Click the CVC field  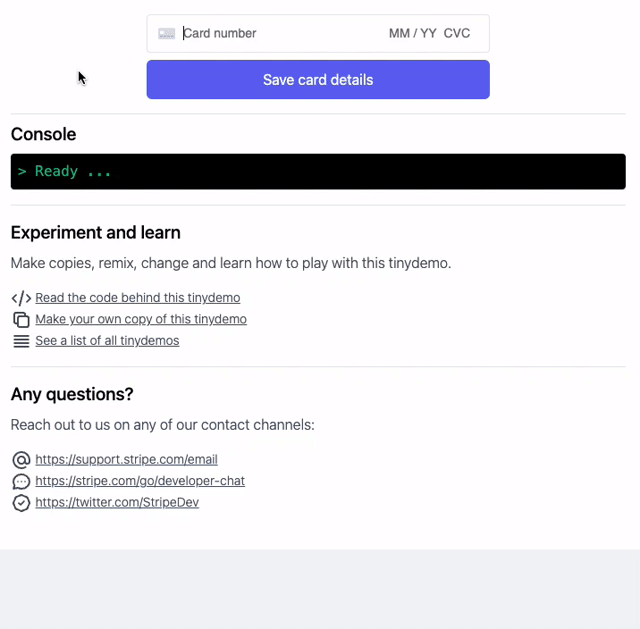[457, 33]
